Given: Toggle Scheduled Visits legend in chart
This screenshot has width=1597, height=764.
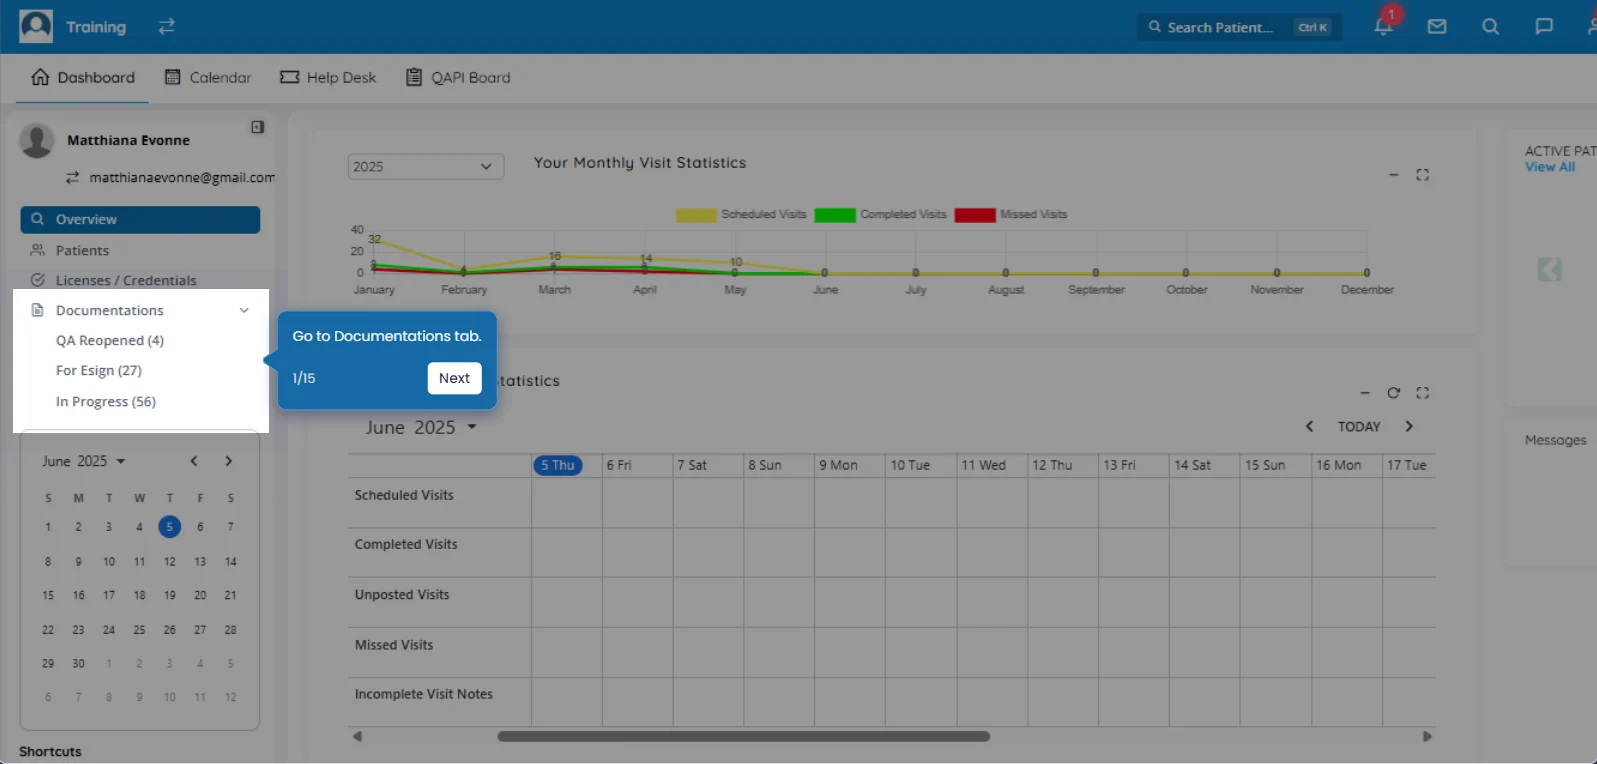Looking at the screenshot, I should coord(741,215).
